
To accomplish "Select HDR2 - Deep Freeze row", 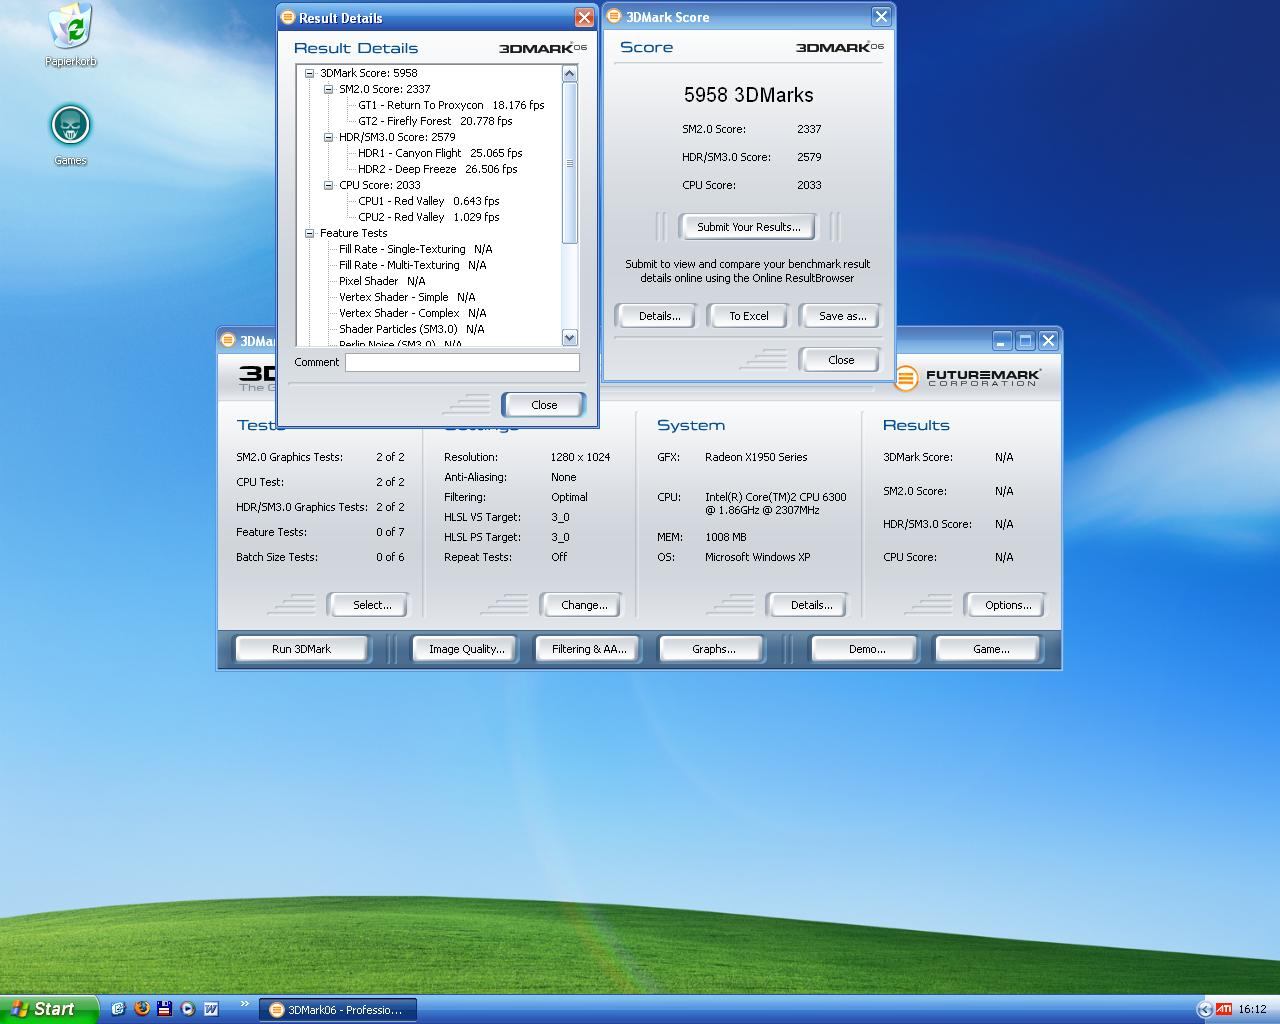I will click(438, 169).
